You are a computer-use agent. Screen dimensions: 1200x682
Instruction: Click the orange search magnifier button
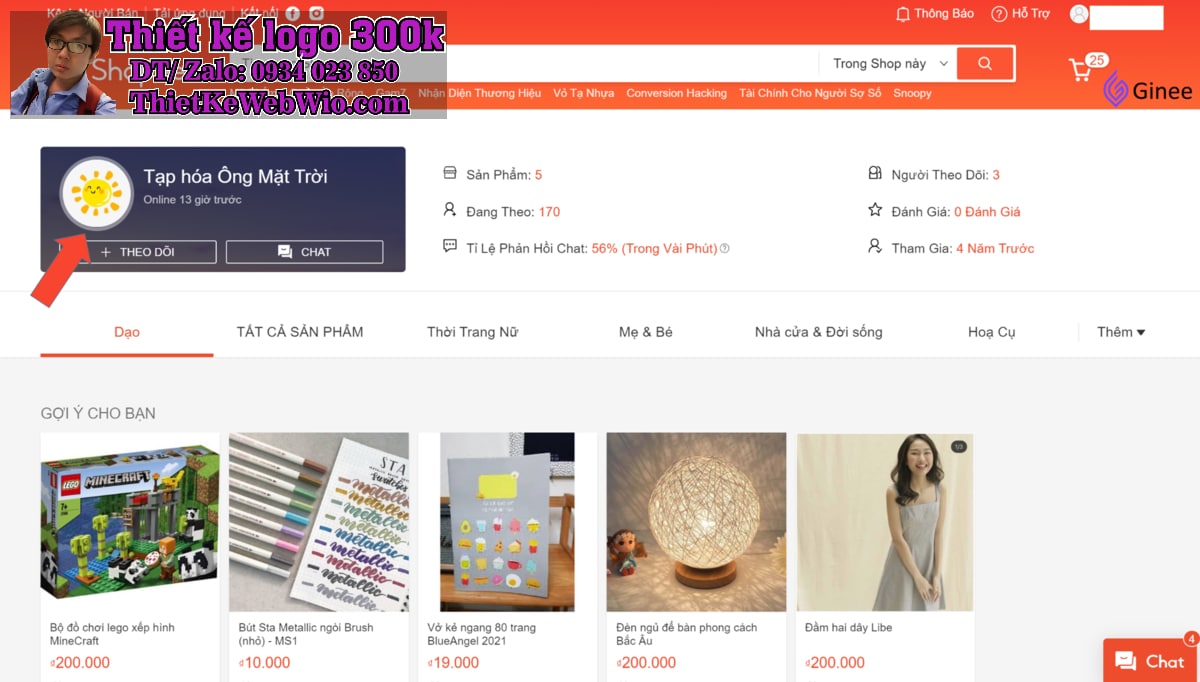tap(985, 63)
